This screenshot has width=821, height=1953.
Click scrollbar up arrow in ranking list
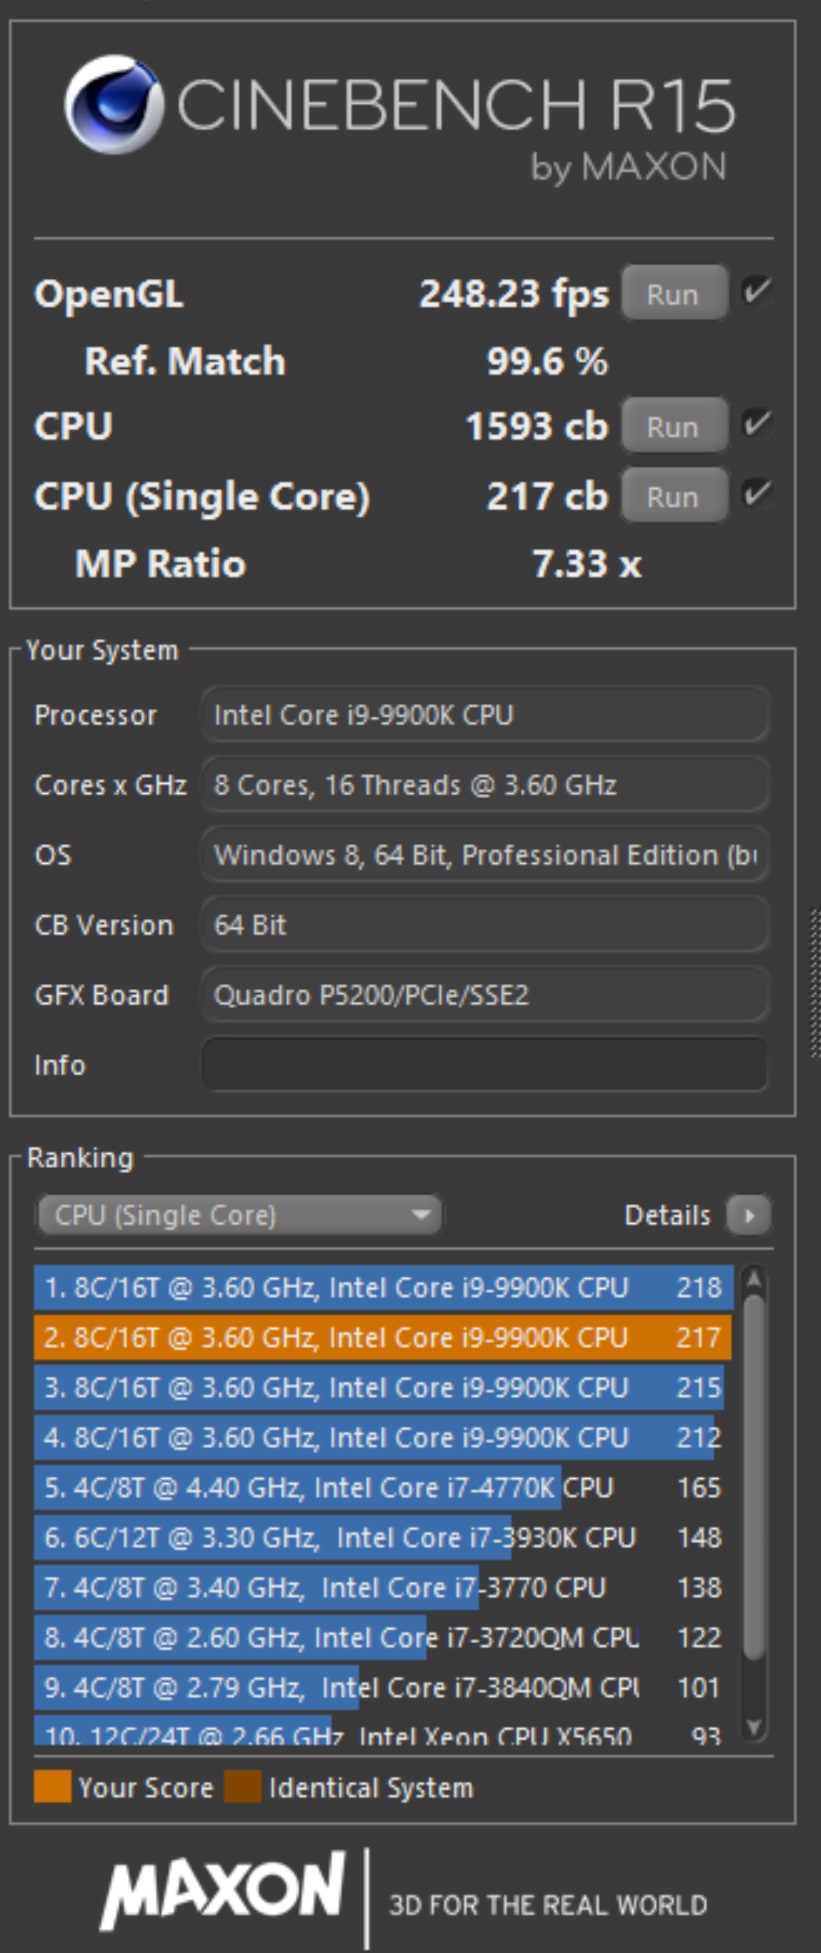click(755, 1279)
